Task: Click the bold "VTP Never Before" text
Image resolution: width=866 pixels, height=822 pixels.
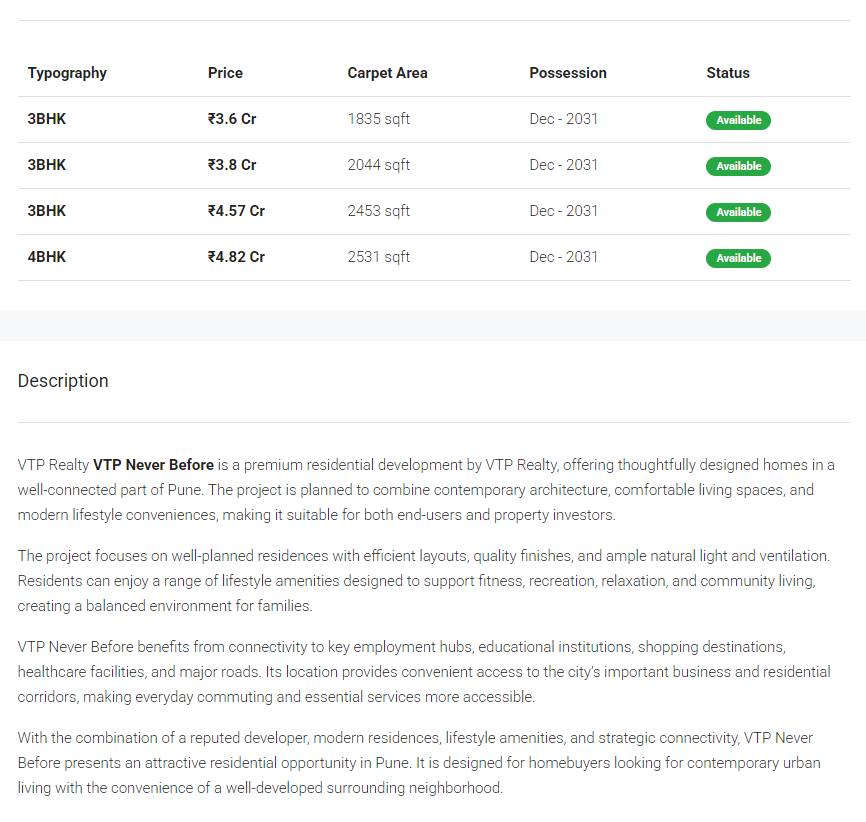Action: coord(154,465)
